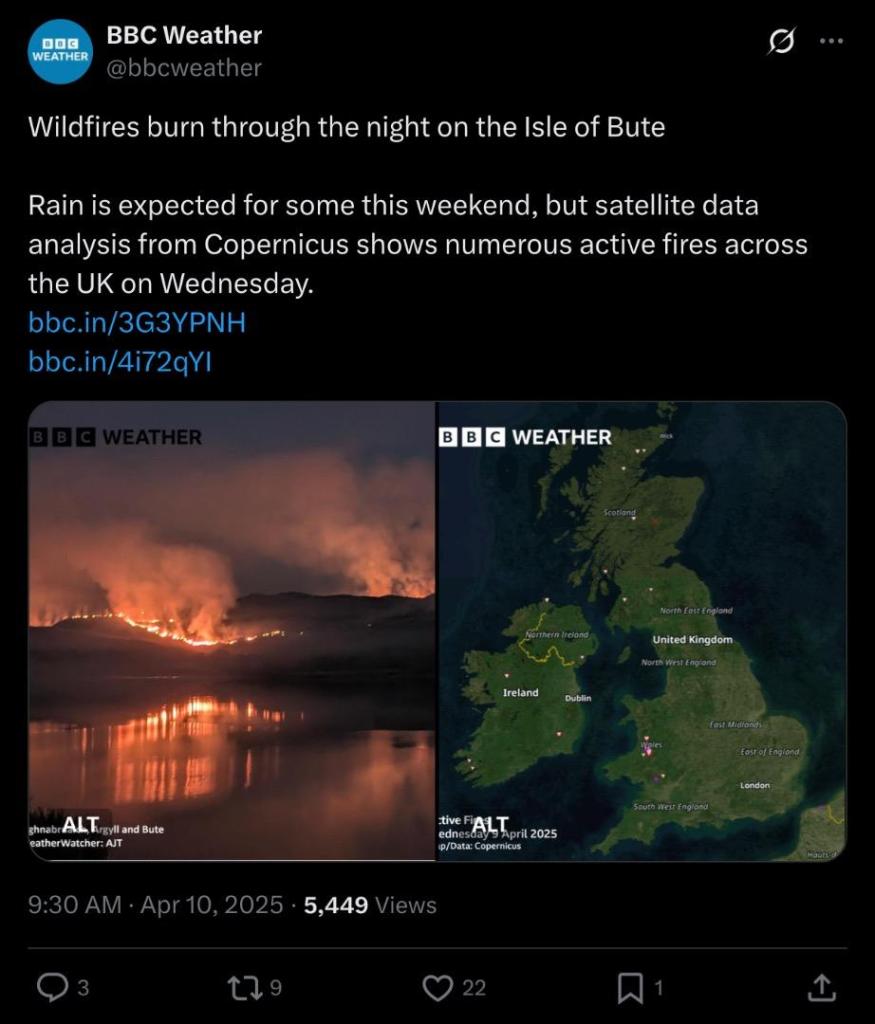Viewport: 875px width, 1024px height.
Task: Visit the @bbcweather handle
Action: click(x=184, y=68)
